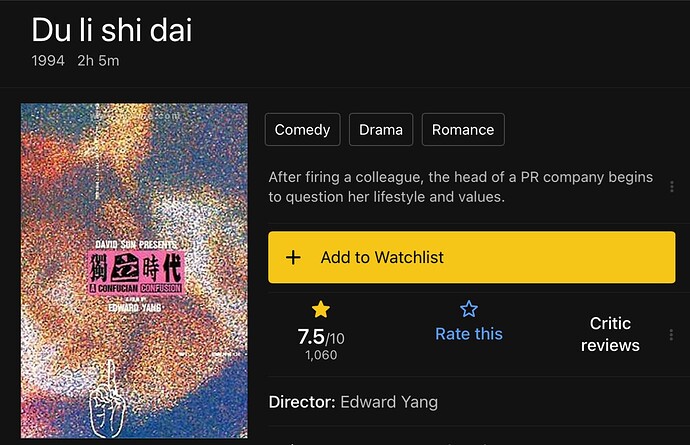Click the Rate this link
This screenshot has height=445, width=690.
[x=469, y=334]
